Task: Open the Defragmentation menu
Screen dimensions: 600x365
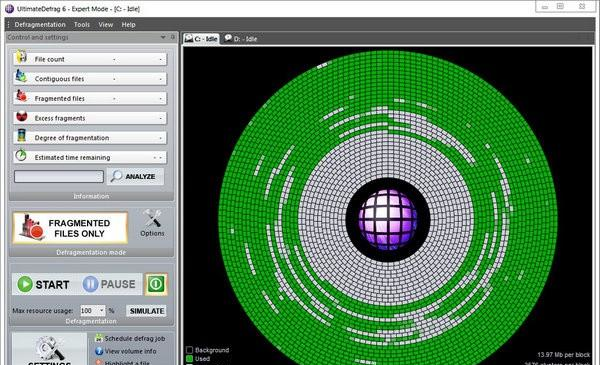Action: coord(40,24)
